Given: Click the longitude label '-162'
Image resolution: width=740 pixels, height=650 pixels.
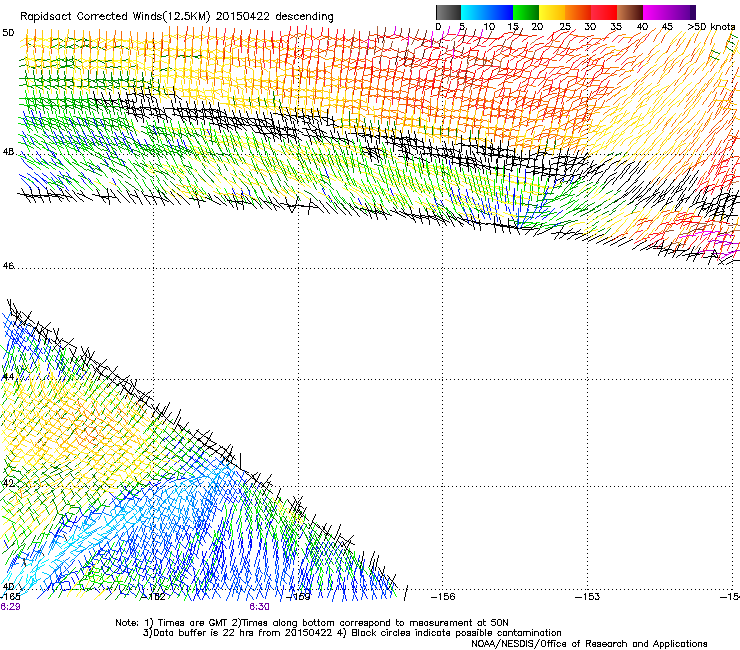Looking at the screenshot, I should [154, 597].
